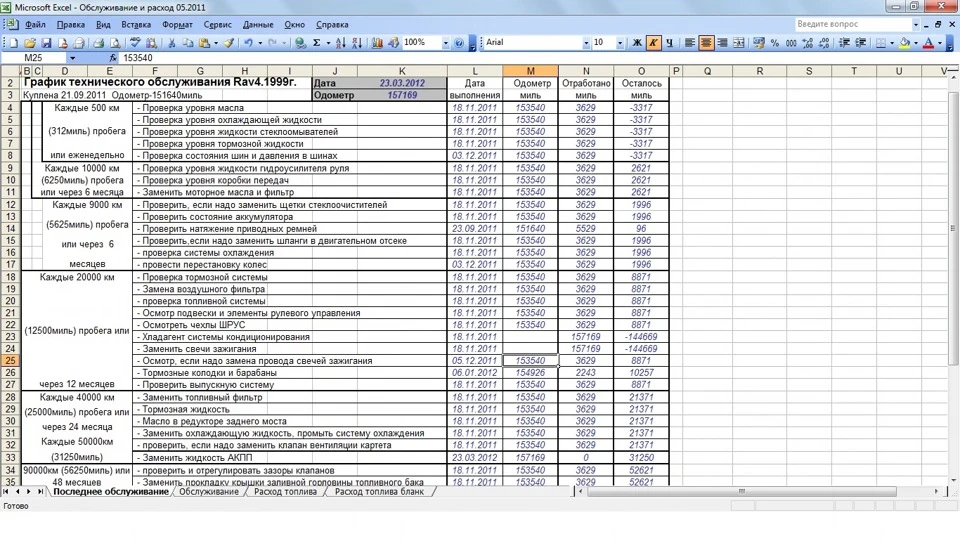Paste using the clipboard icon

(x=204, y=43)
